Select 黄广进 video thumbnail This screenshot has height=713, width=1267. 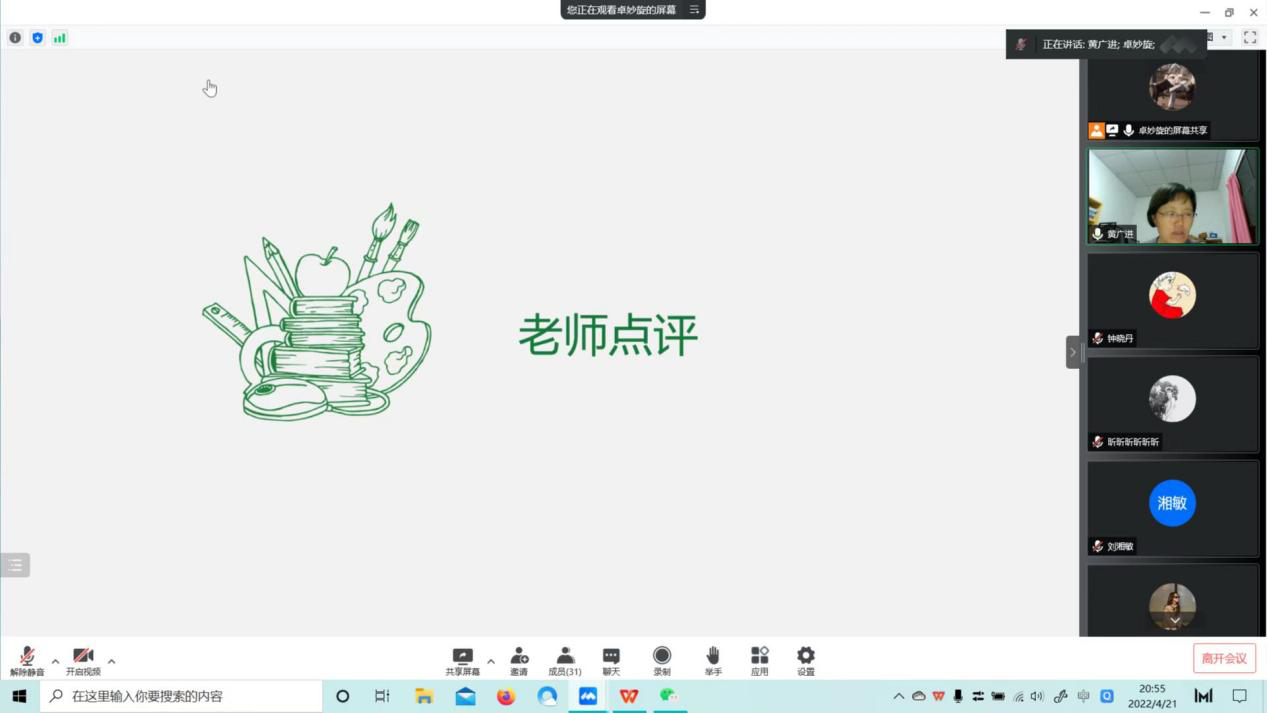[1172, 197]
